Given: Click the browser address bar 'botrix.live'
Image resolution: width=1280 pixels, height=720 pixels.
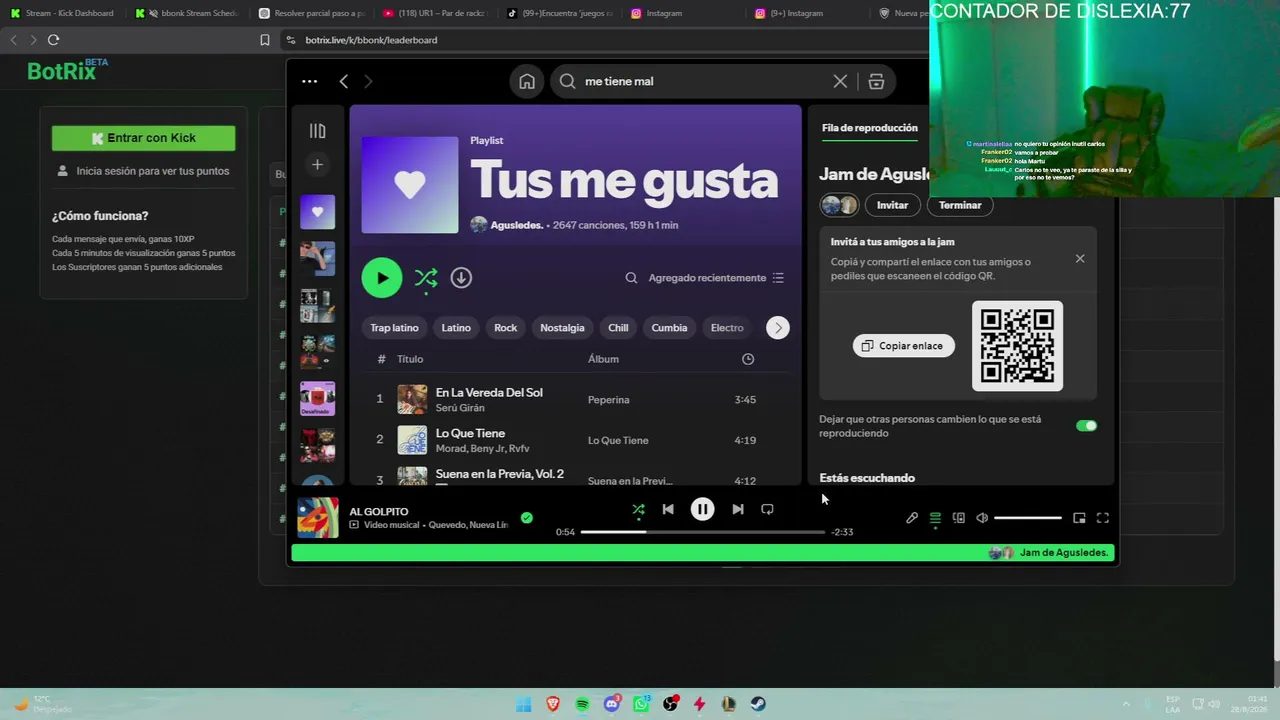Looking at the screenshot, I should pyautogui.click(x=371, y=40).
